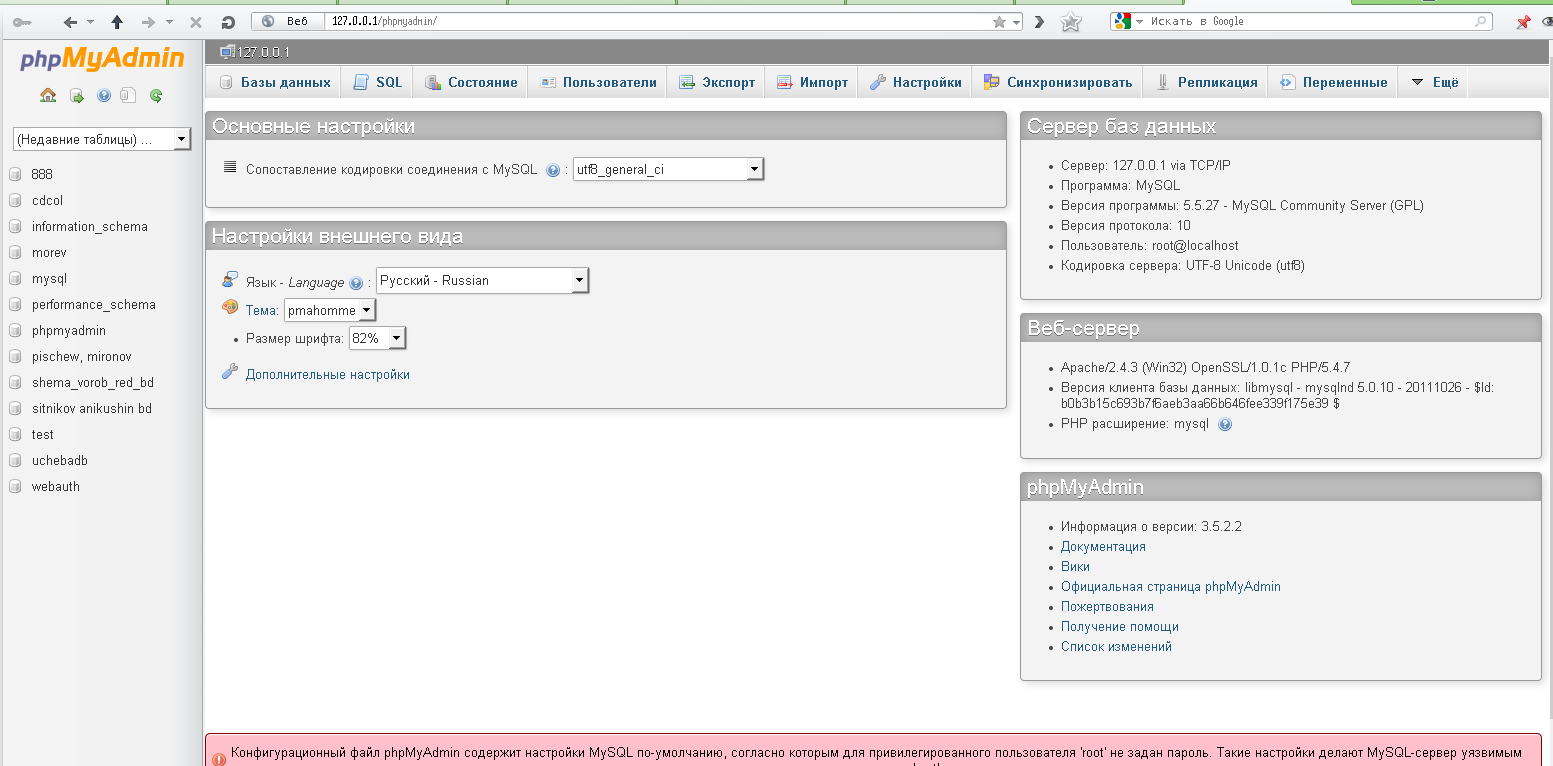This screenshot has width=1553, height=766.
Task: Open the Дополнительные настройки link
Action: [x=328, y=375]
